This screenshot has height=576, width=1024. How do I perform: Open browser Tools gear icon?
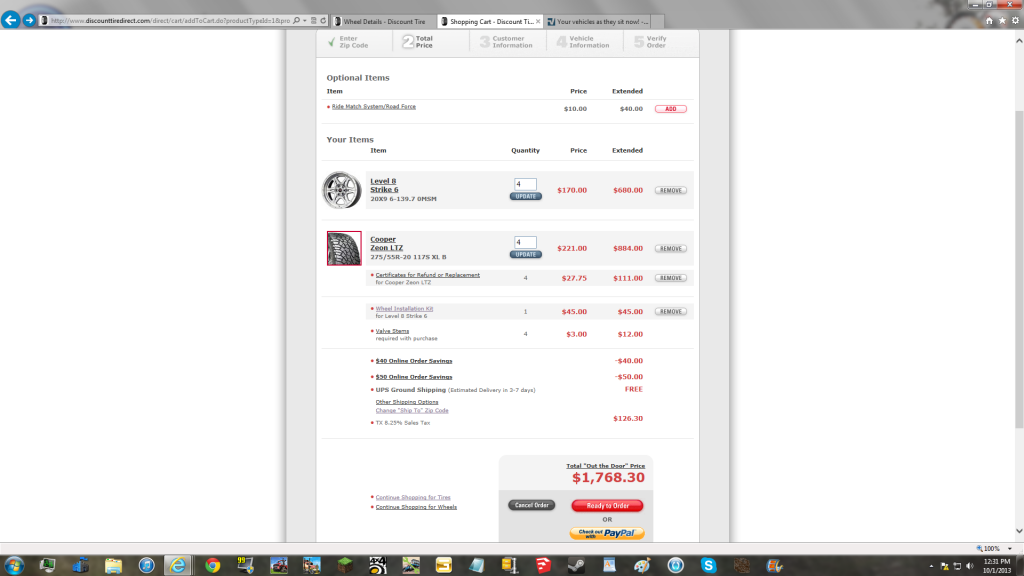click(1016, 21)
